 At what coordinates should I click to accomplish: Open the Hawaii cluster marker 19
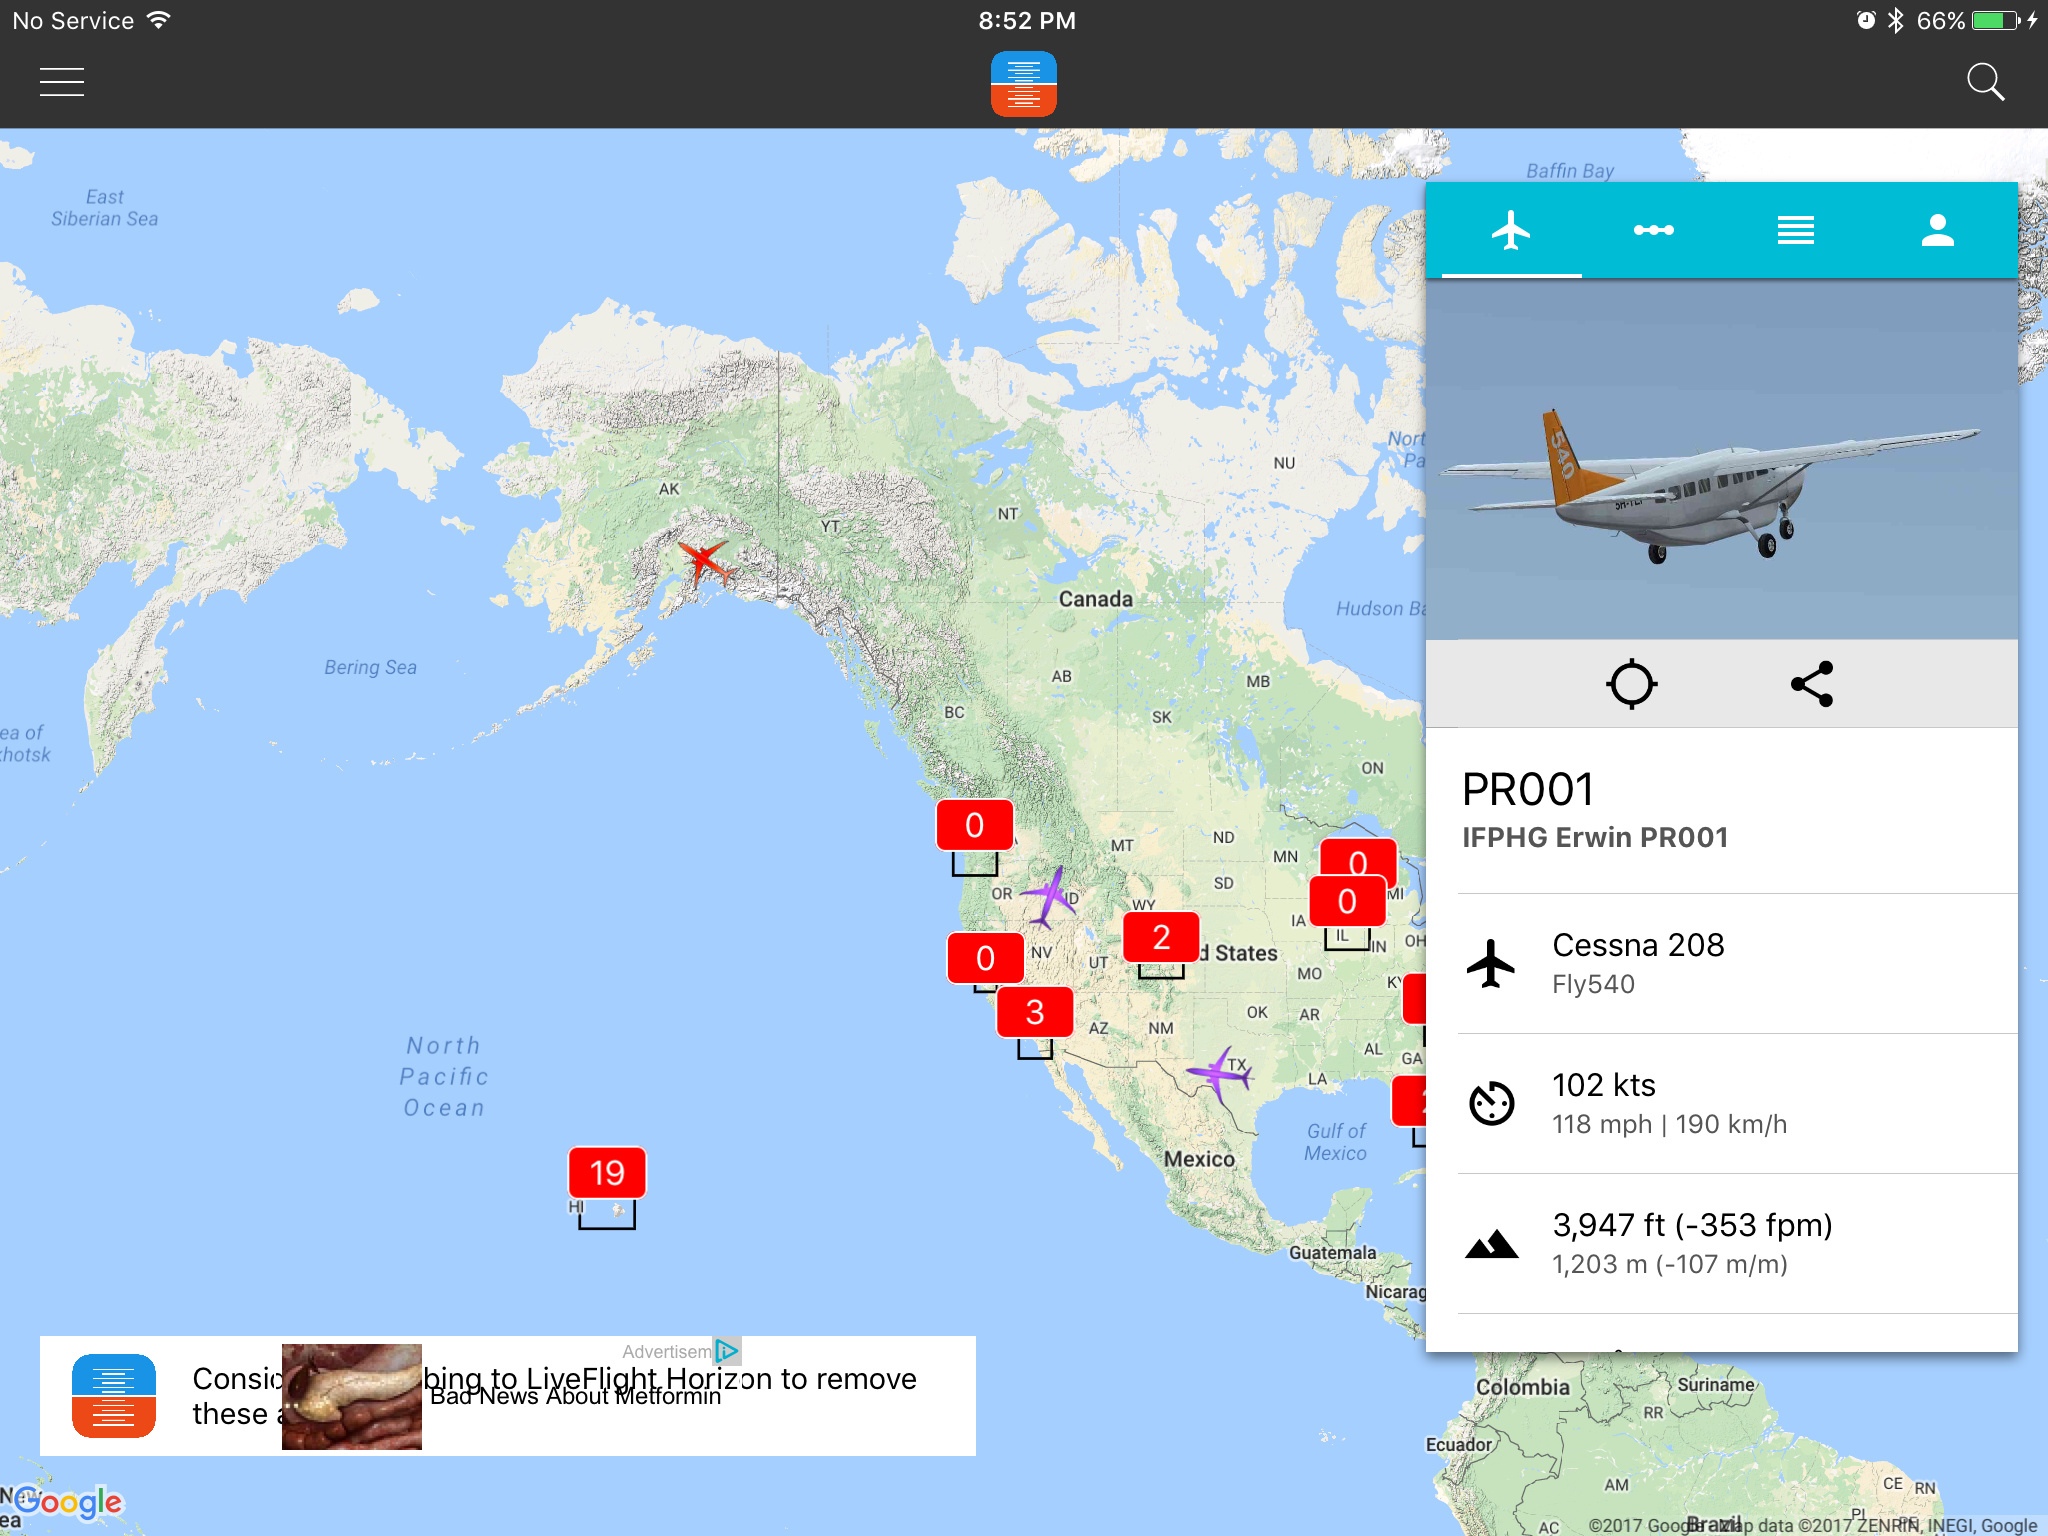[607, 1173]
